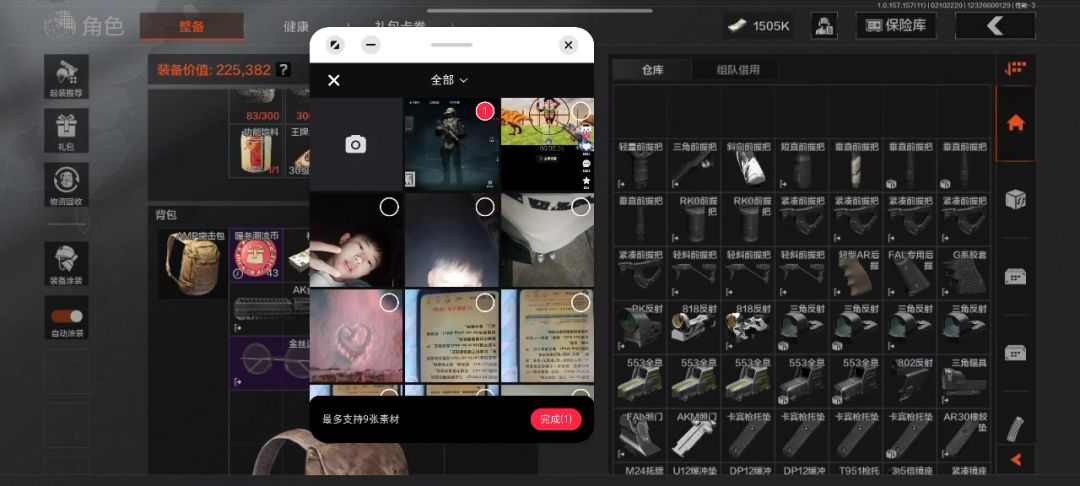This screenshot has width=1080, height=486.
Task: Select the G系胶套 item in the warehouse
Action: [964, 273]
